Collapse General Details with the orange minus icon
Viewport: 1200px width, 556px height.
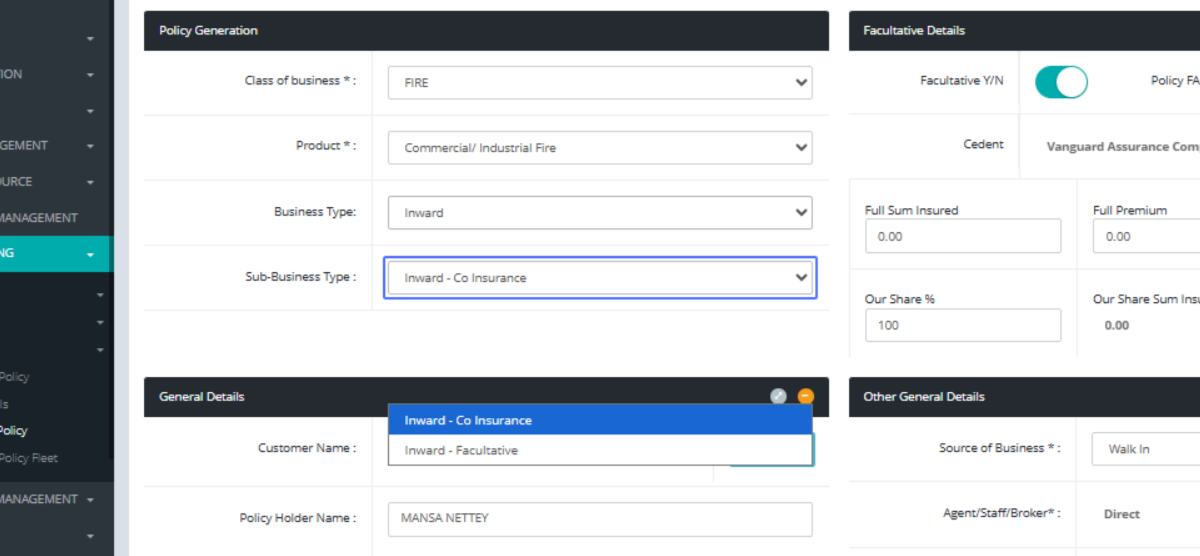[x=805, y=396]
